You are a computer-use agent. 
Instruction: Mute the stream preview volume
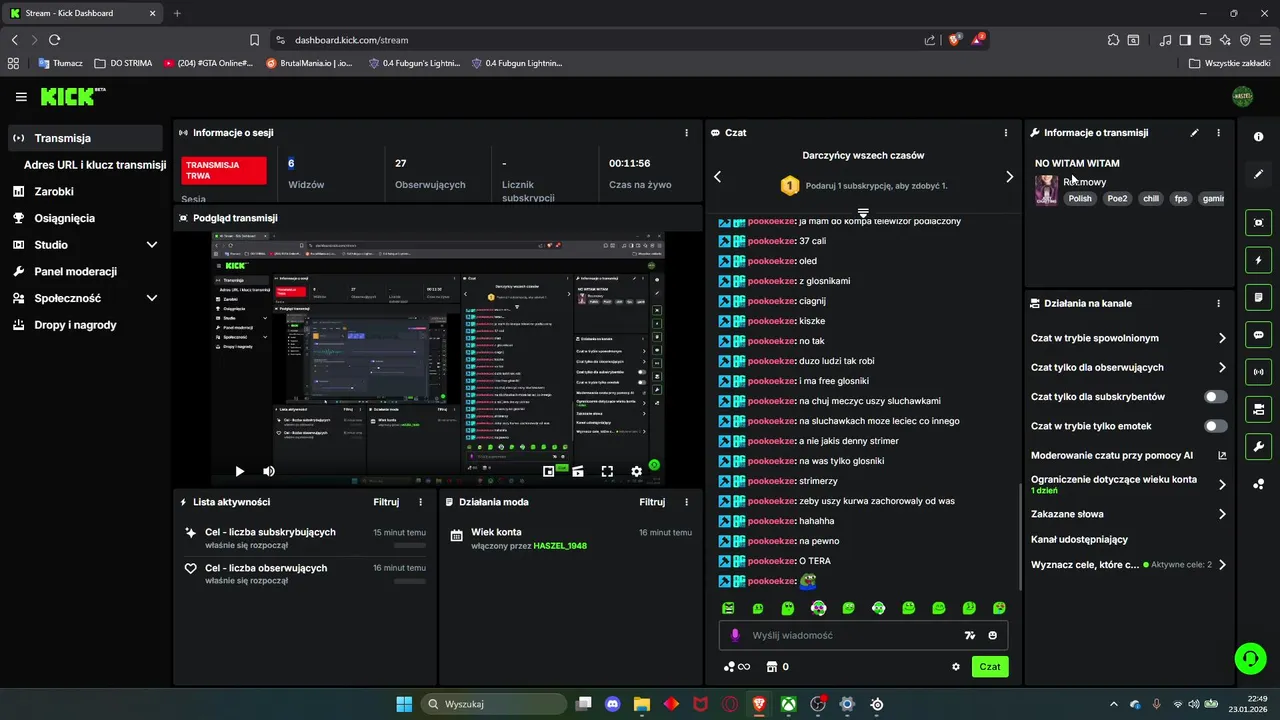tap(268, 471)
